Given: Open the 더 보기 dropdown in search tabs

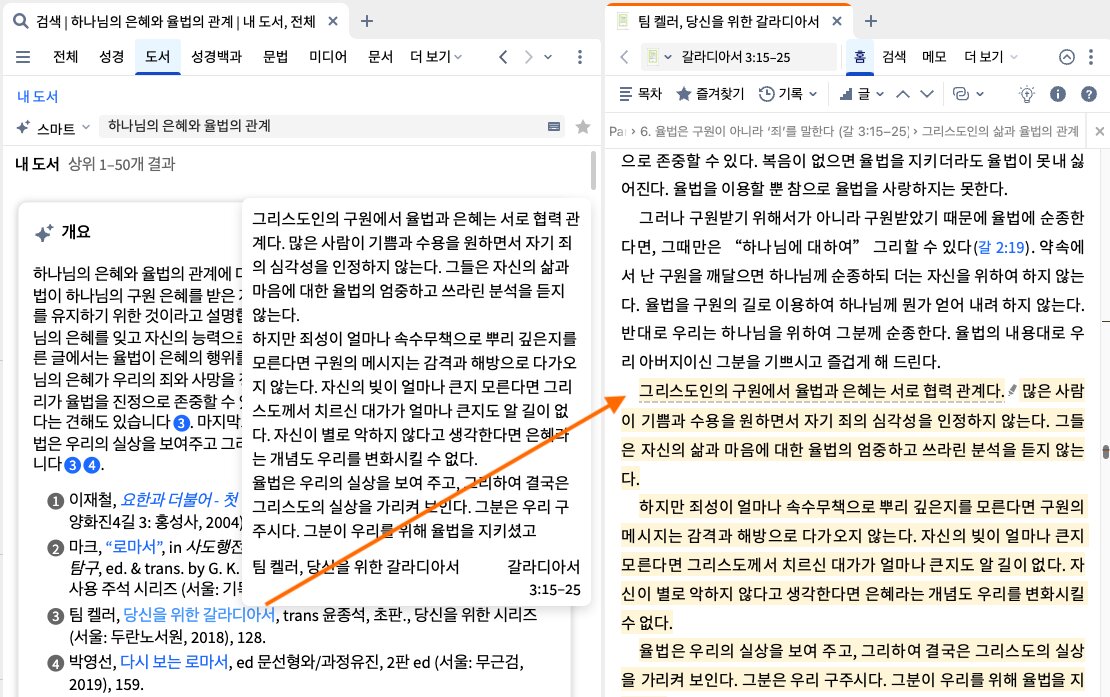Looking at the screenshot, I should coord(436,57).
